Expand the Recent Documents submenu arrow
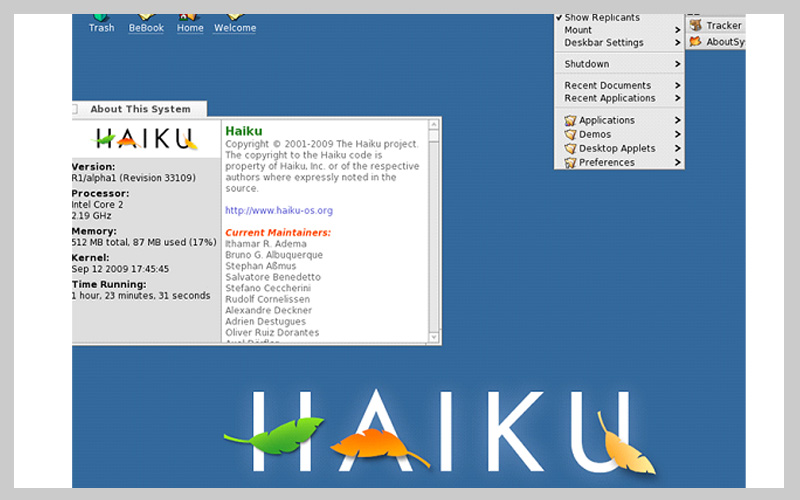800x500 pixels. [x=678, y=85]
